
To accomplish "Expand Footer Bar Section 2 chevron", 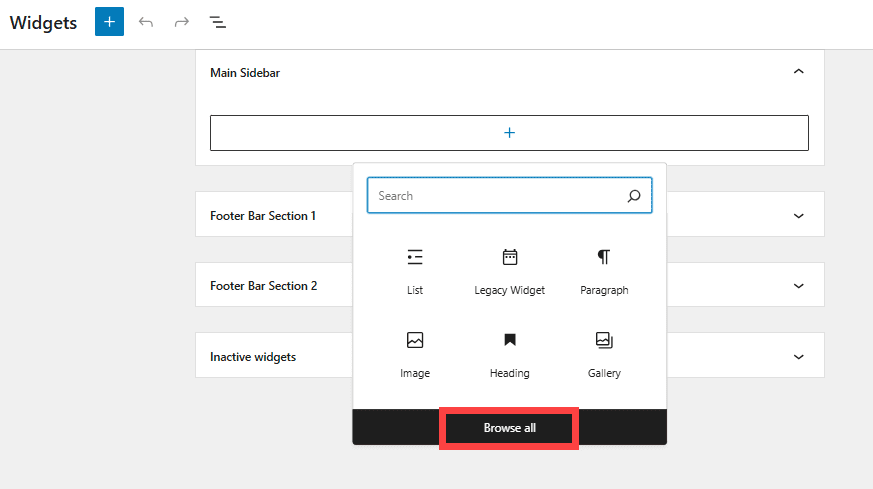I will [x=798, y=286].
